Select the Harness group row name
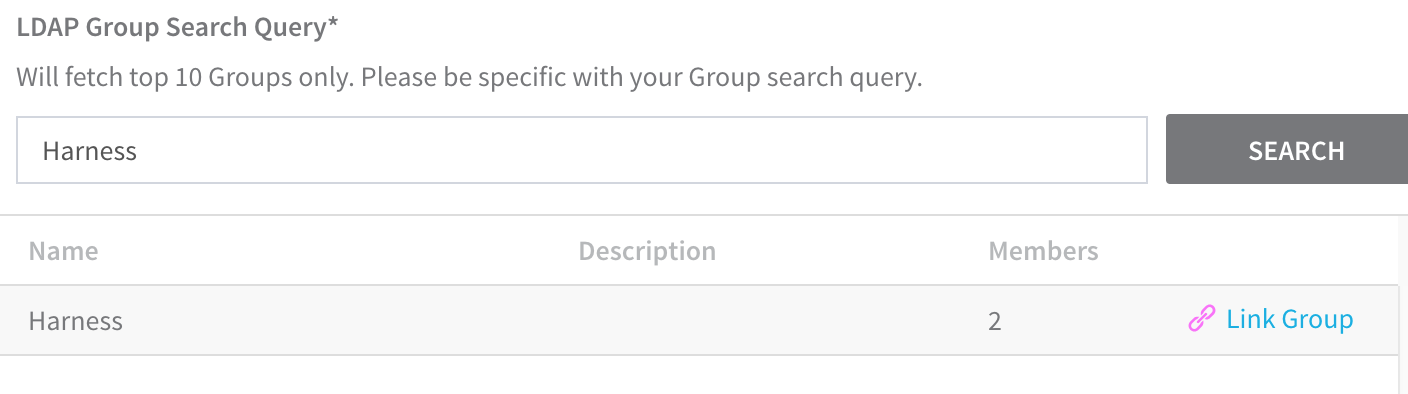This screenshot has height=394, width=1408. coord(76,321)
